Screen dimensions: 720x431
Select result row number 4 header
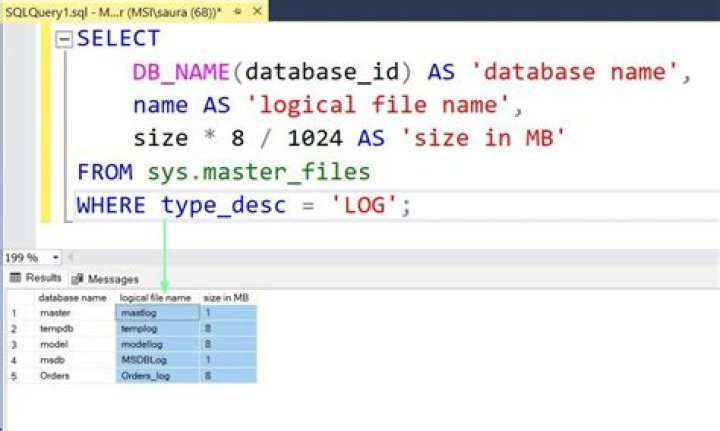pyautogui.click(x=21, y=360)
